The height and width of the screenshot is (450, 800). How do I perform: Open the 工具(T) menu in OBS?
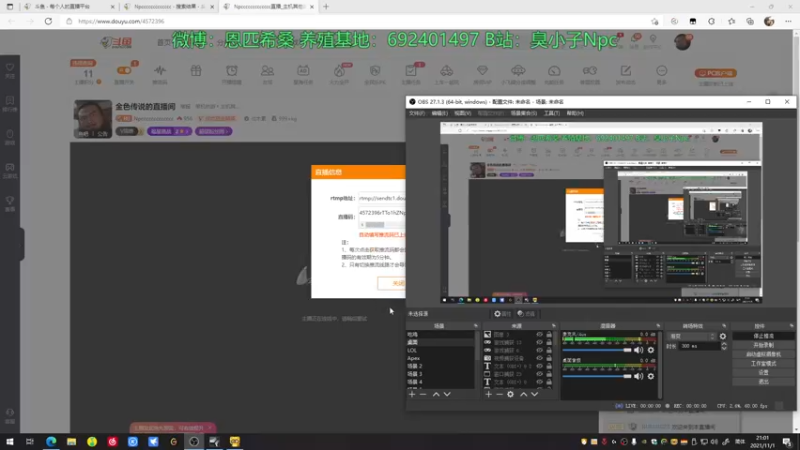pyautogui.click(x=552, y=113)
